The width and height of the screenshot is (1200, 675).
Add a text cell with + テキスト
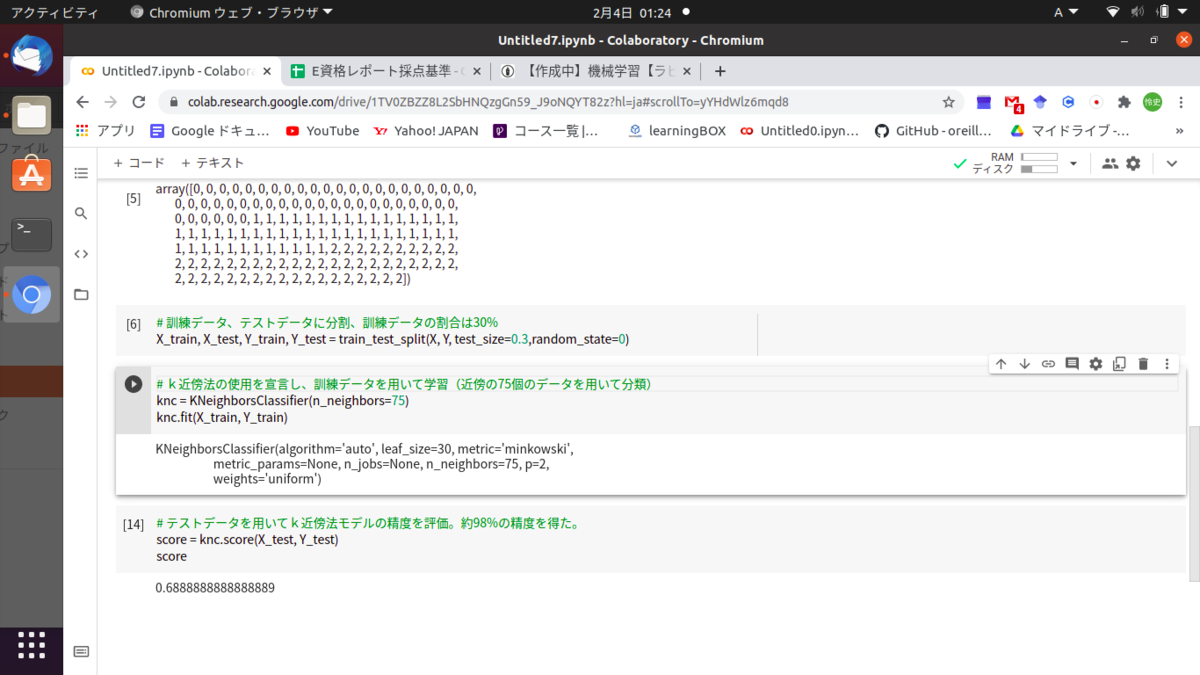(212, 163)
